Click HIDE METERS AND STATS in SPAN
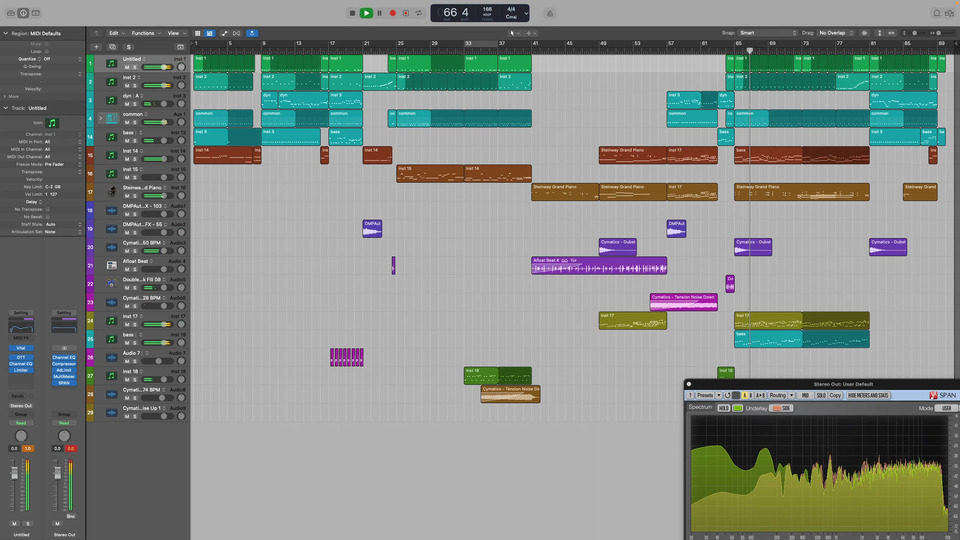Screen dimensions: 960x540 coord(868,396)
